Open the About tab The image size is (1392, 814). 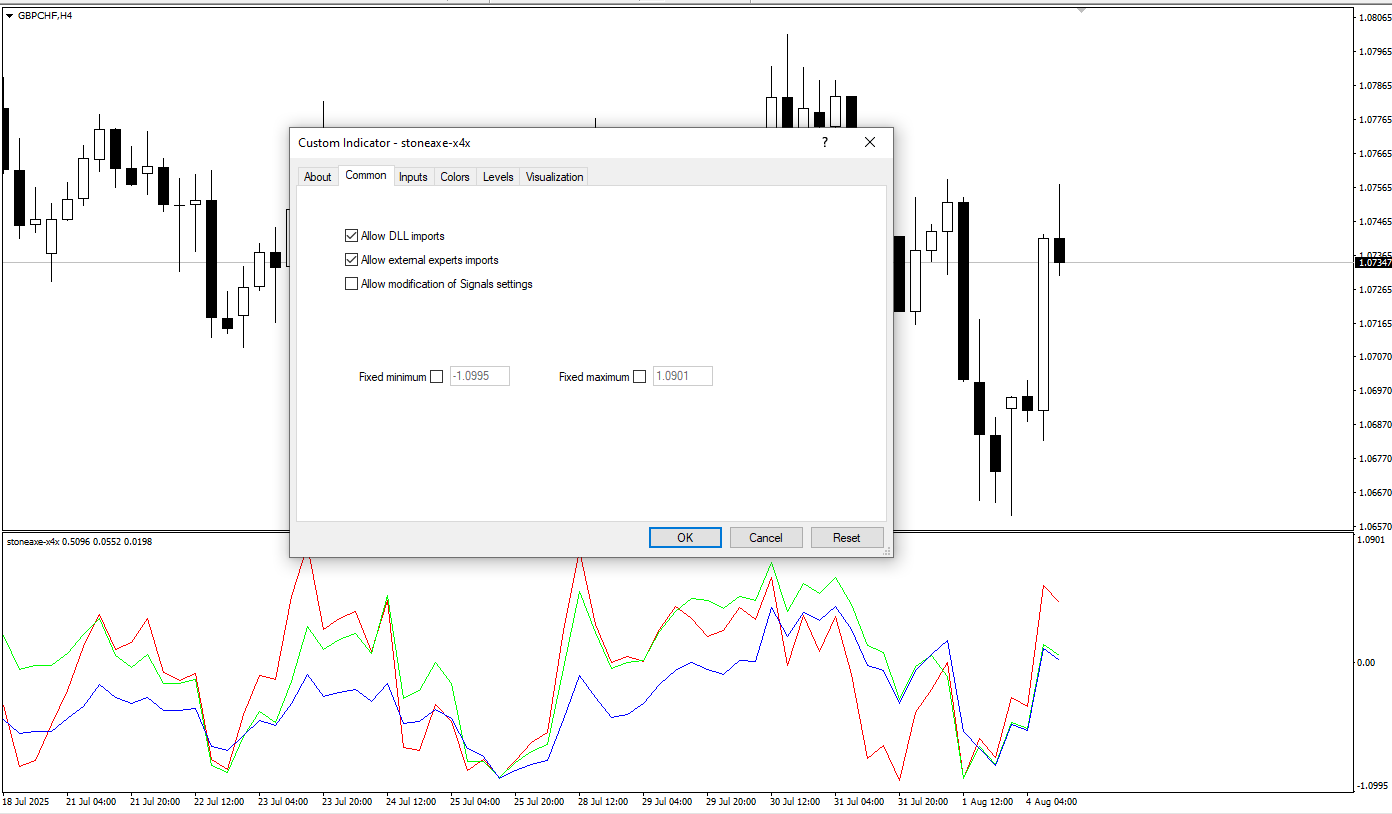click(317, 177)
